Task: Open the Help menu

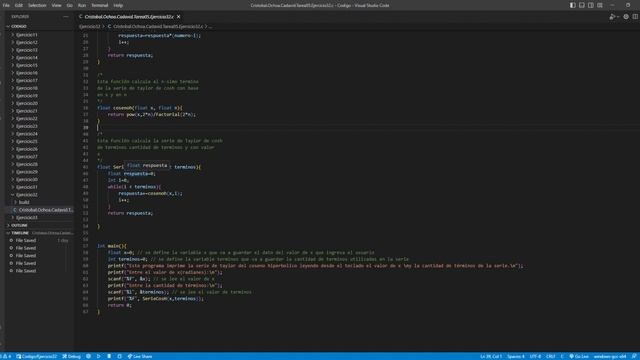Action: coord(118,5)
